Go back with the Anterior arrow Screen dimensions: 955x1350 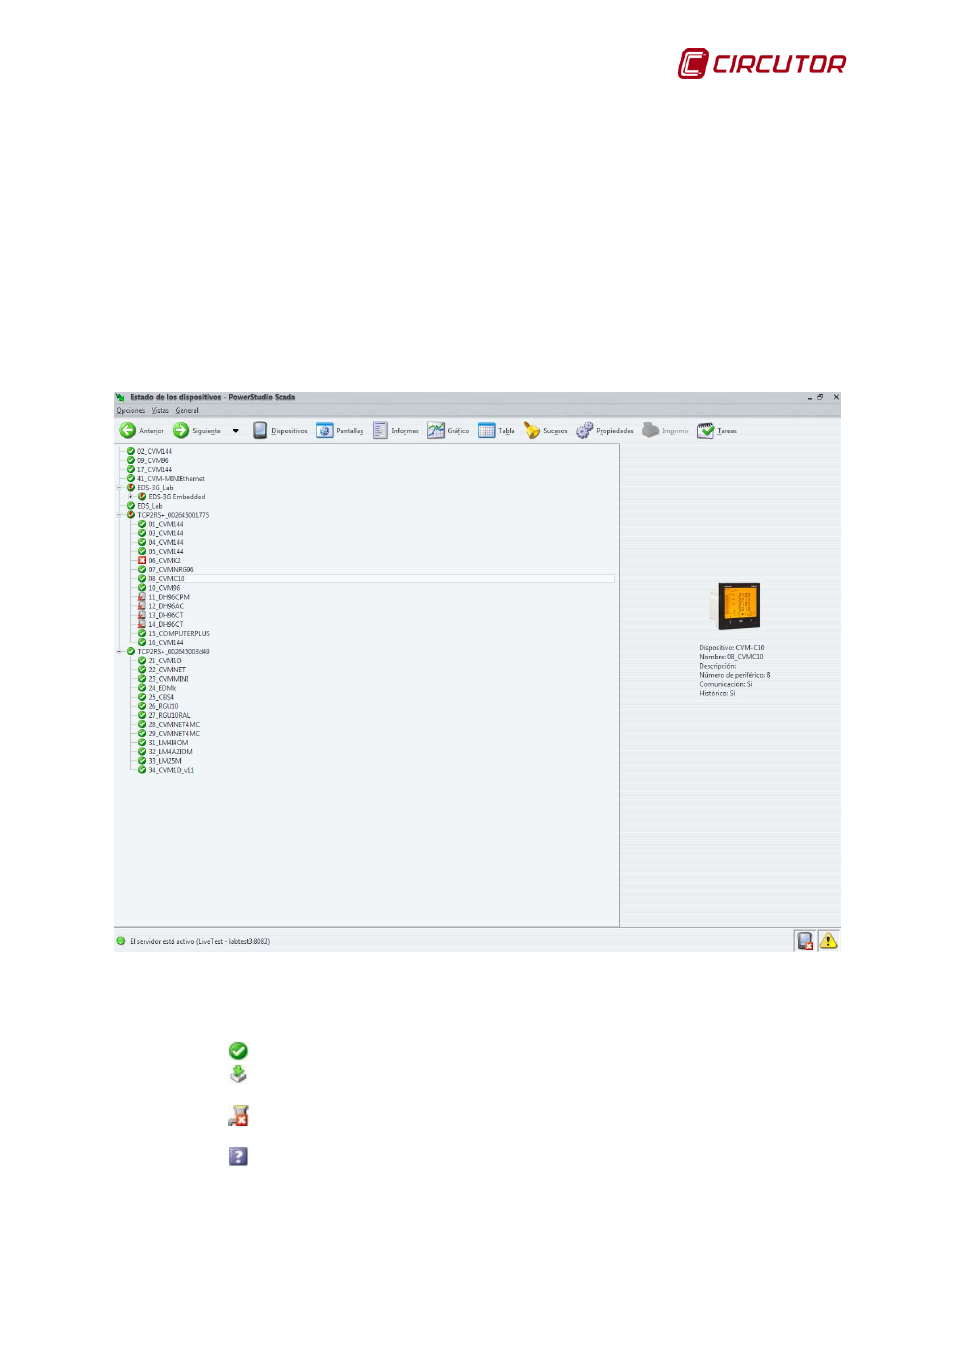coord(141,431)
